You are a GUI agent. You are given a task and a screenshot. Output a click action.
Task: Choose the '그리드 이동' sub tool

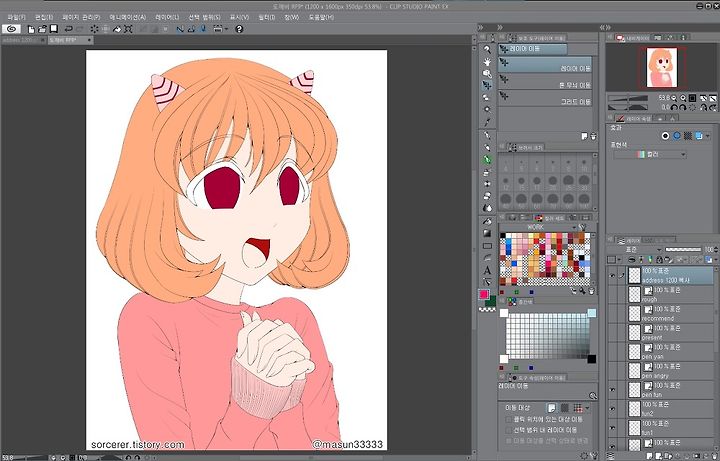545,98
